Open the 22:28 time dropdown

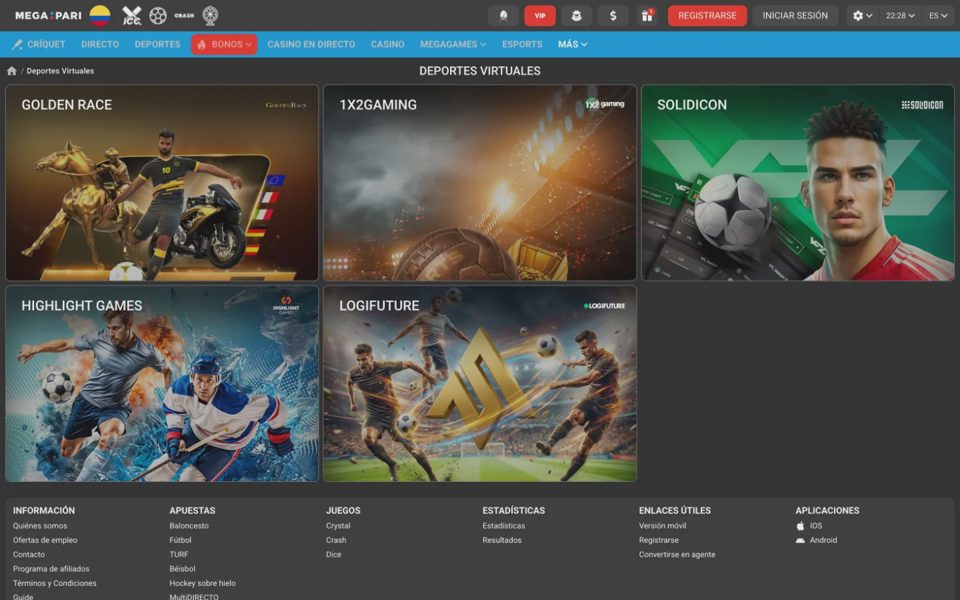[900, 15]
